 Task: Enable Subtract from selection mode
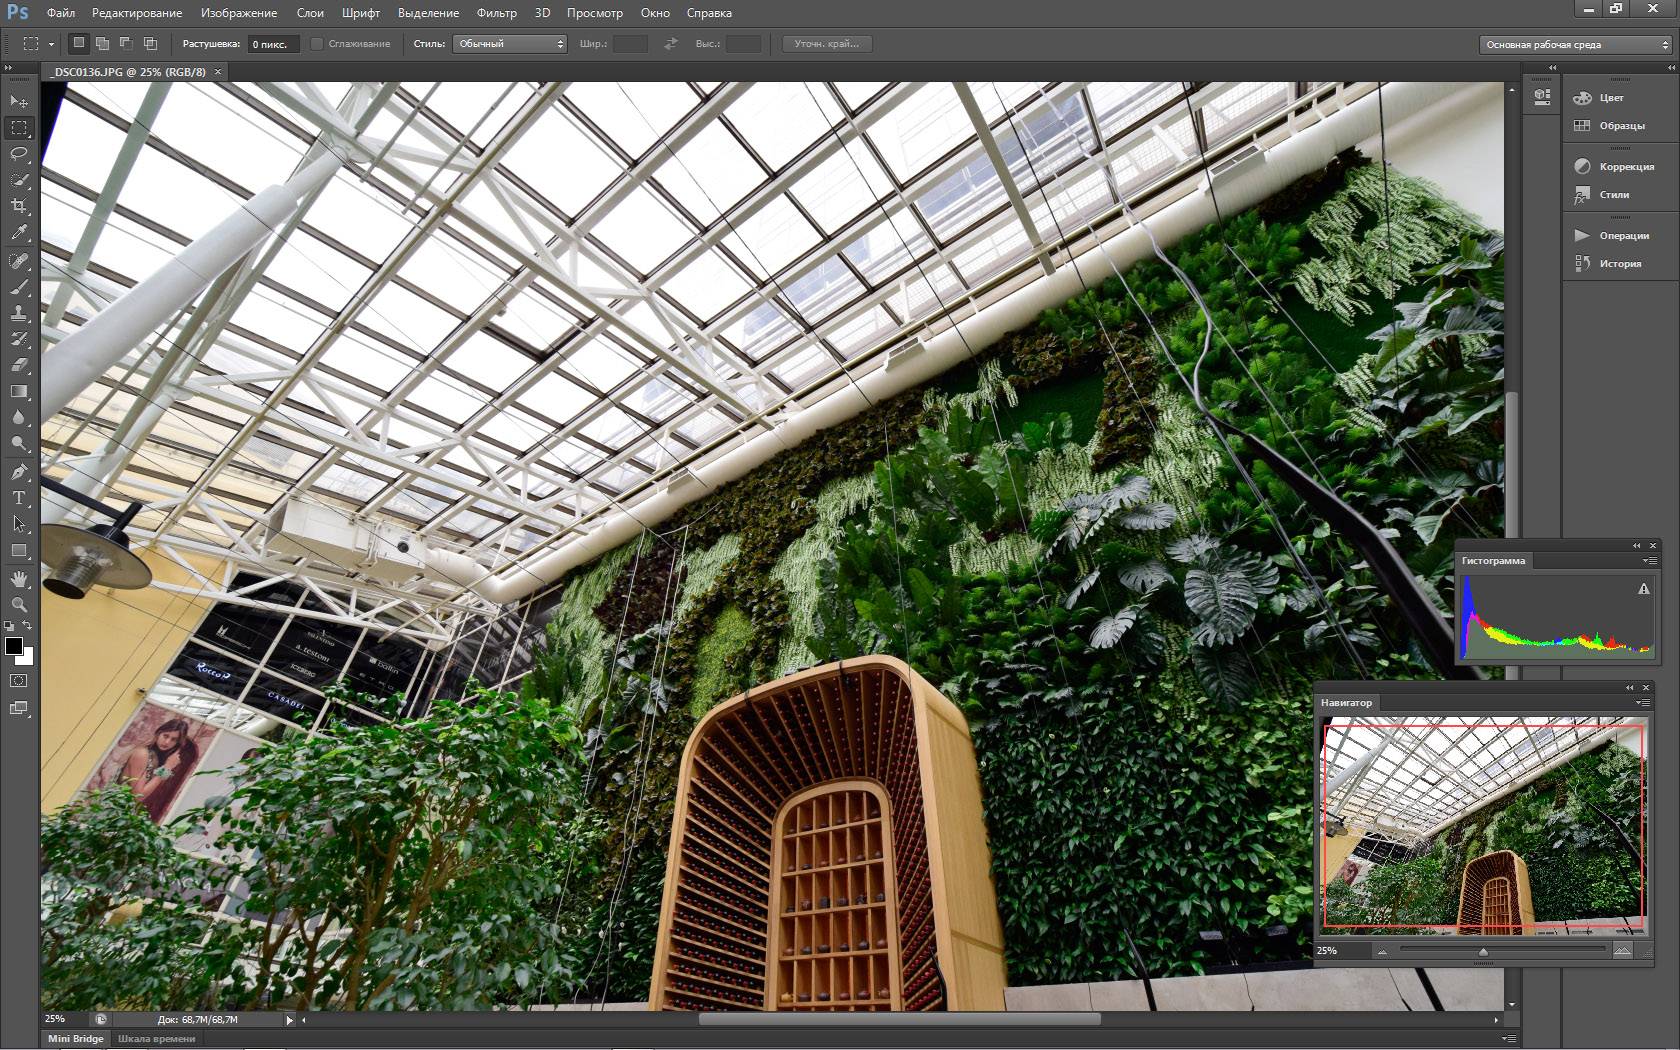click(x=126, y=43)
